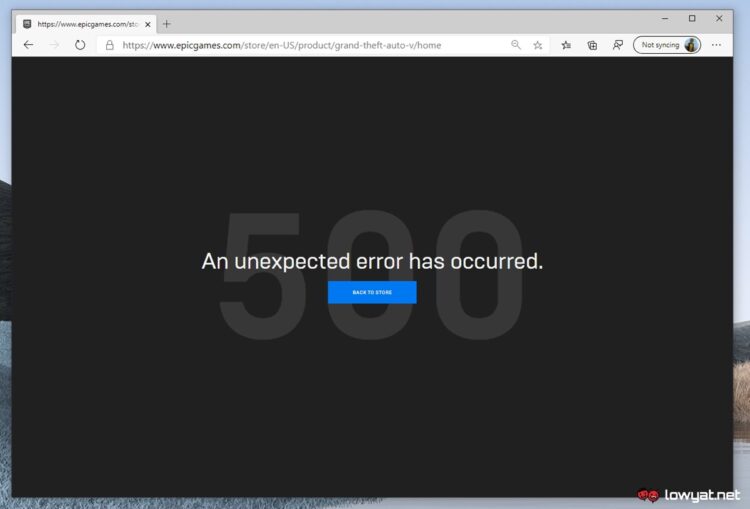Minimize the browser window
The height and width of the screenshot is (509, 750).
tap(665, 18)
